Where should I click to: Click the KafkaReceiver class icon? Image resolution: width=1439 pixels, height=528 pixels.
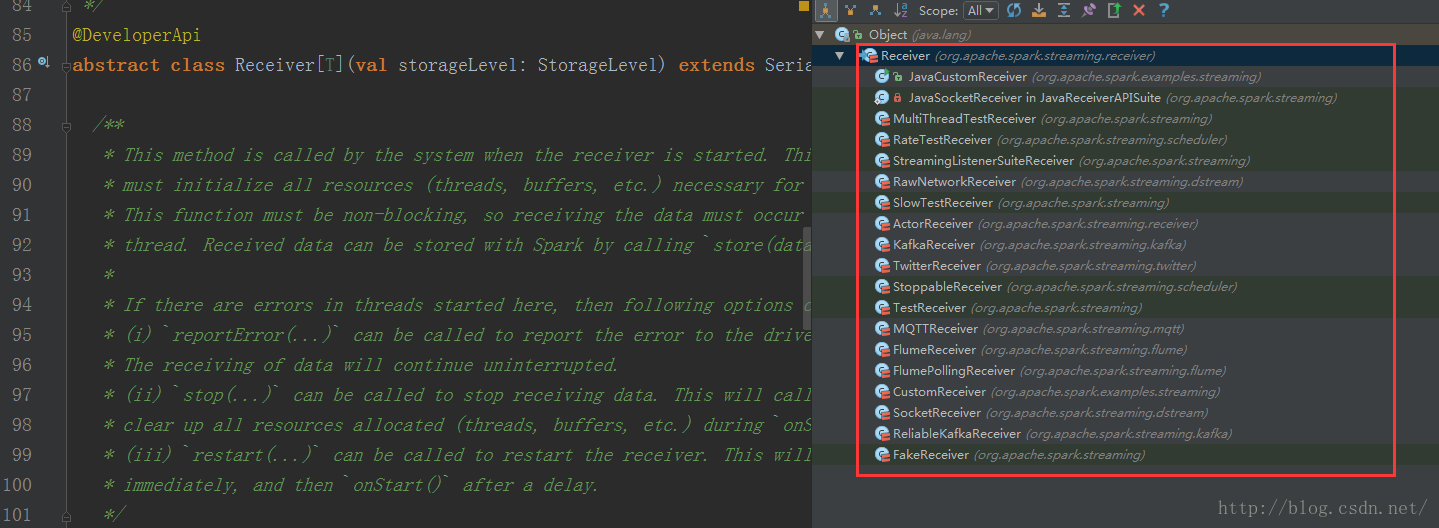click(x=882, y=245)
